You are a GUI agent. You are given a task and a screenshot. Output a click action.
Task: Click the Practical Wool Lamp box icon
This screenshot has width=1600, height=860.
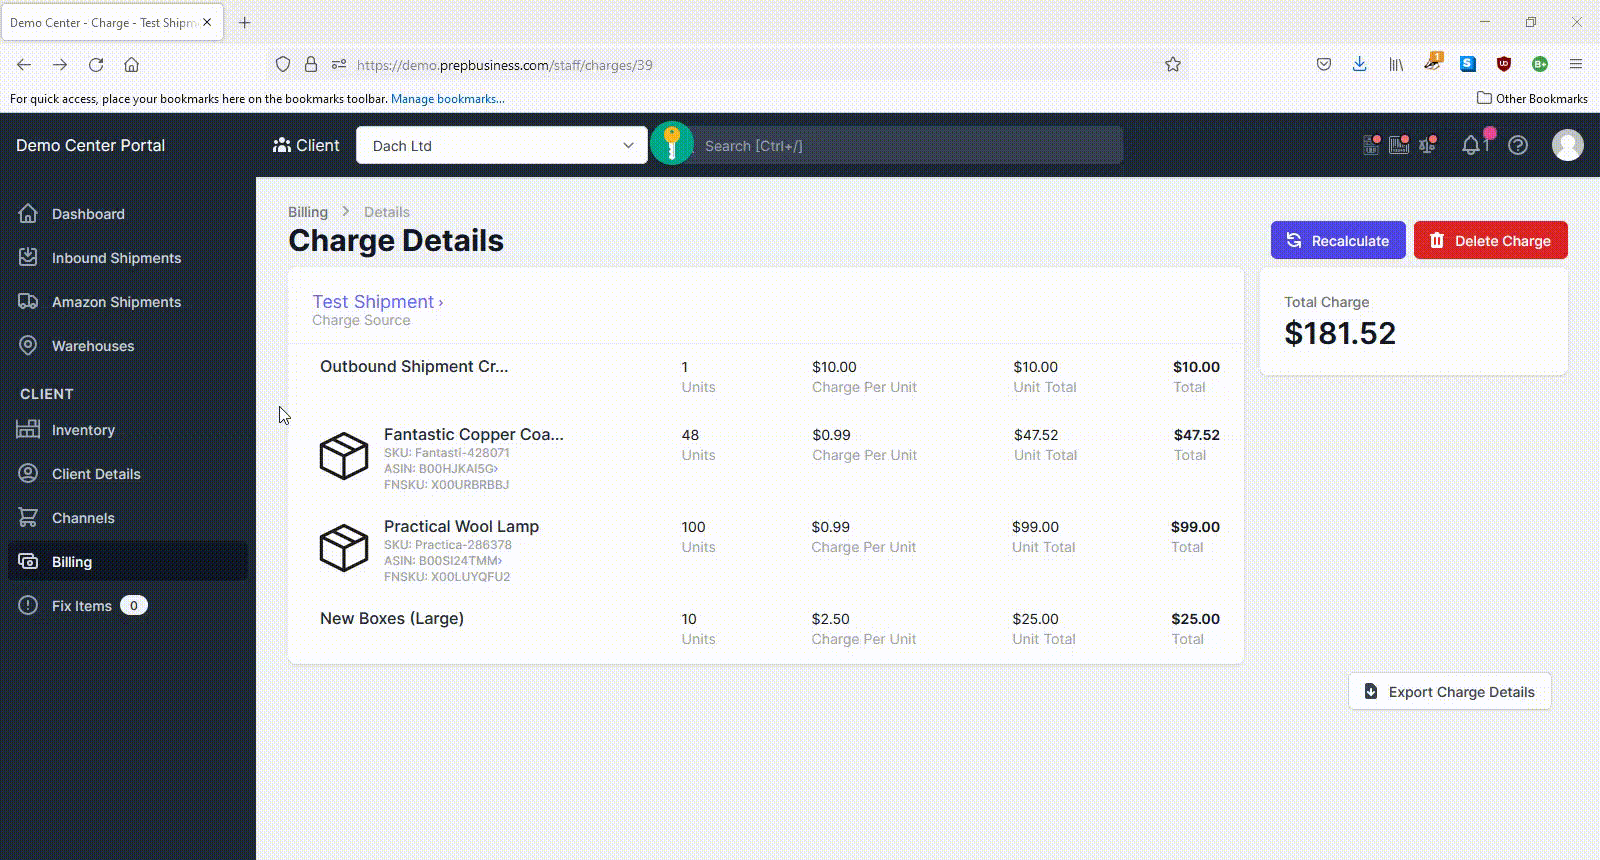pos(344,548)
